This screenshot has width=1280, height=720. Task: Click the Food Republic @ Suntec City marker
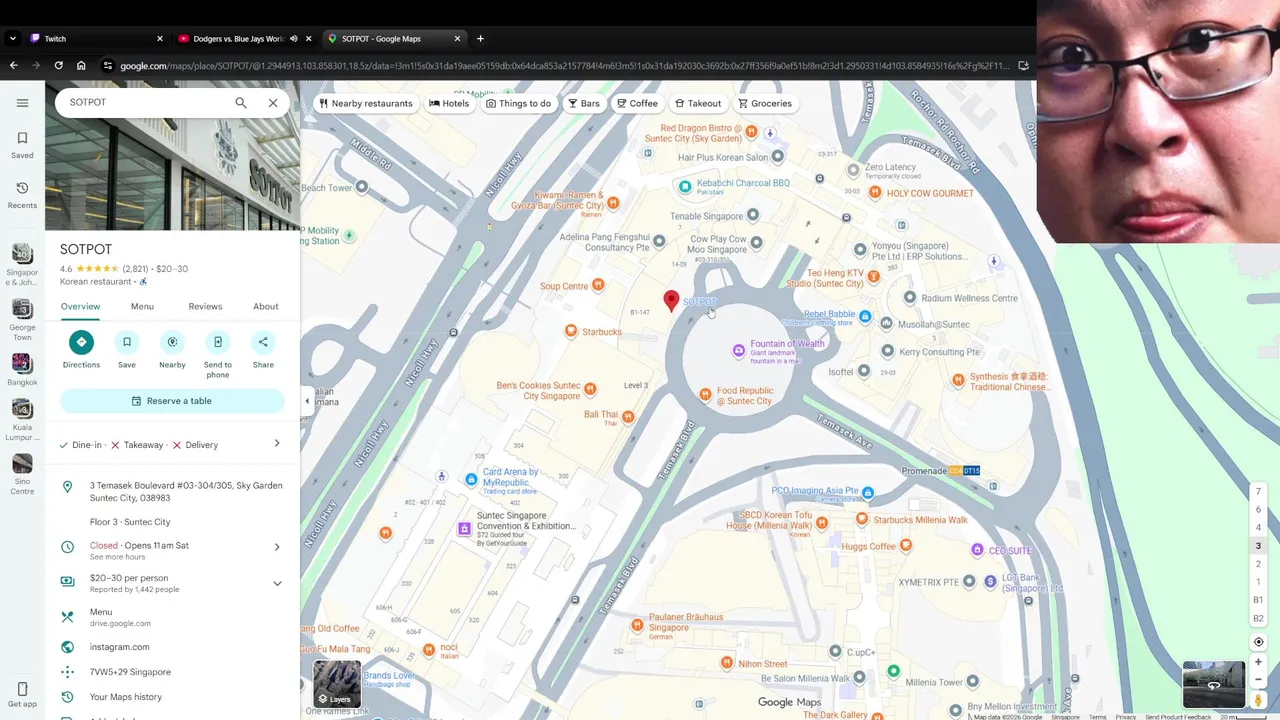click(x=705, y=394)
